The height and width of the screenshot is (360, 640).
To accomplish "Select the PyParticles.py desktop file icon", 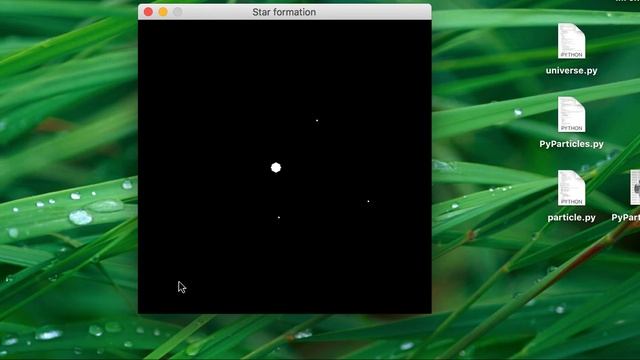I will 571,115.
